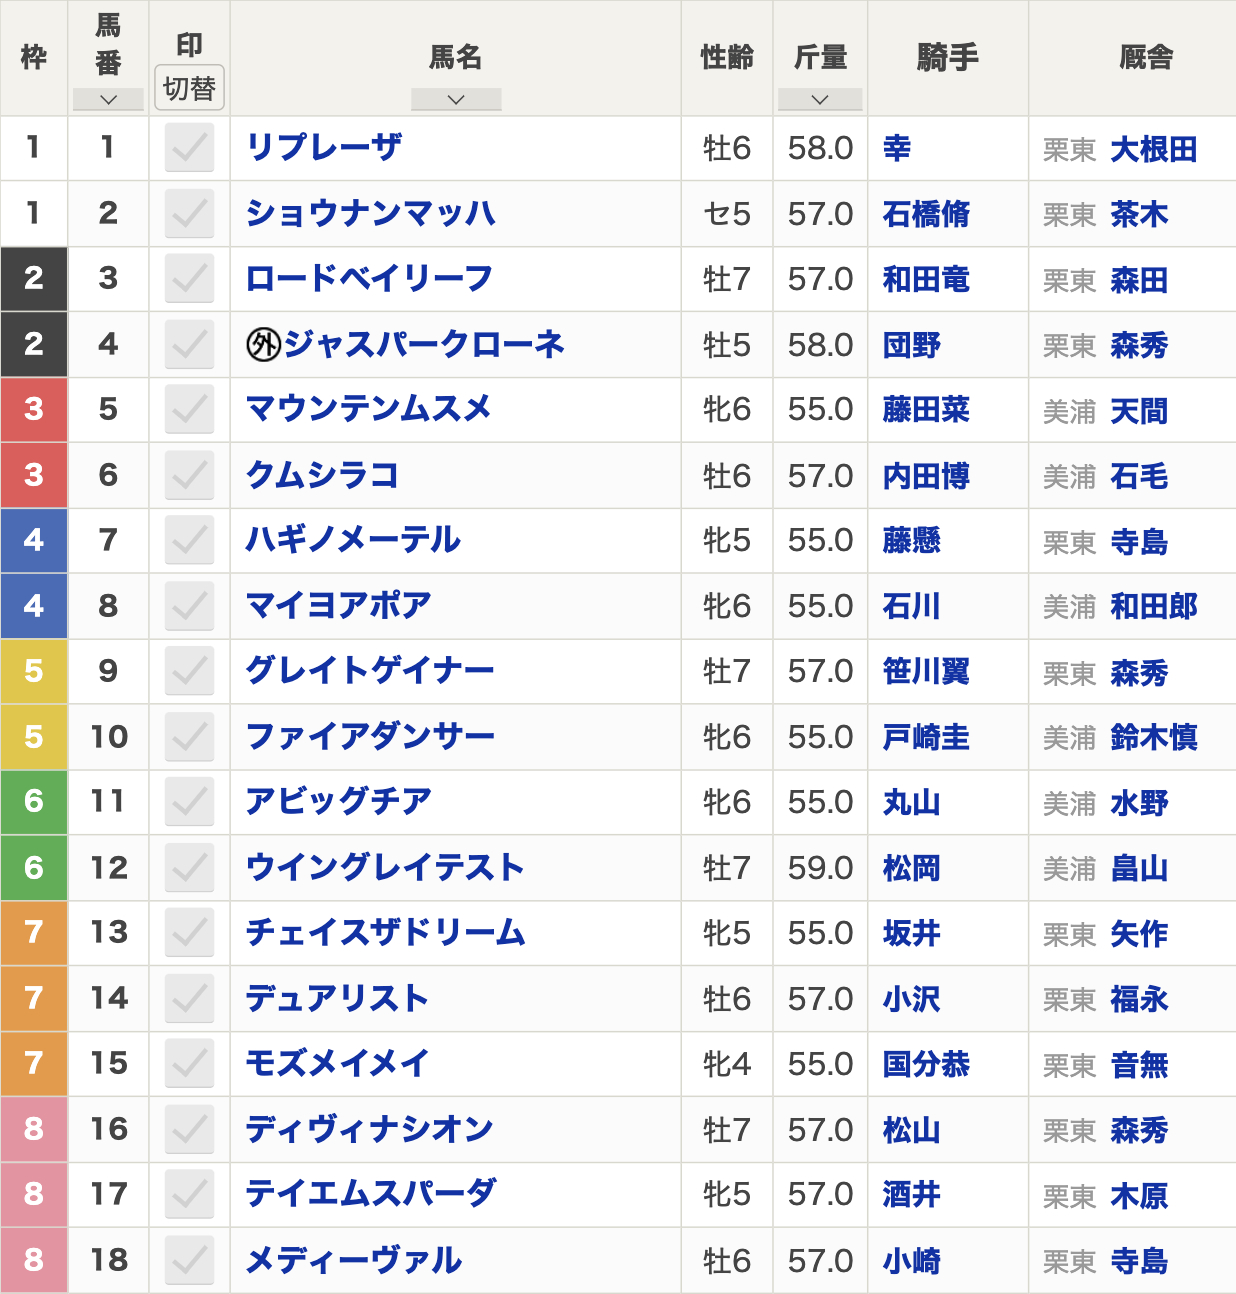Sort by horse number (馬番) dropdown arrow

coord(108,99)
